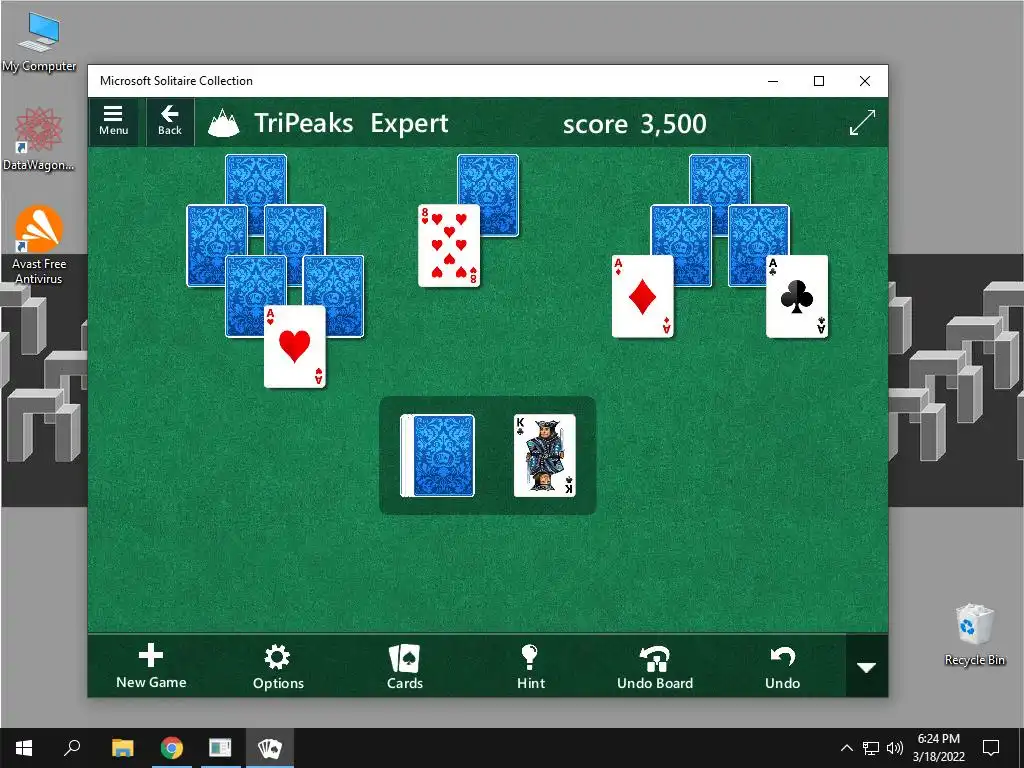This screenshot has height=768, width=1024.
Task: Click the score 3,500 display
Action: (634, 123)
